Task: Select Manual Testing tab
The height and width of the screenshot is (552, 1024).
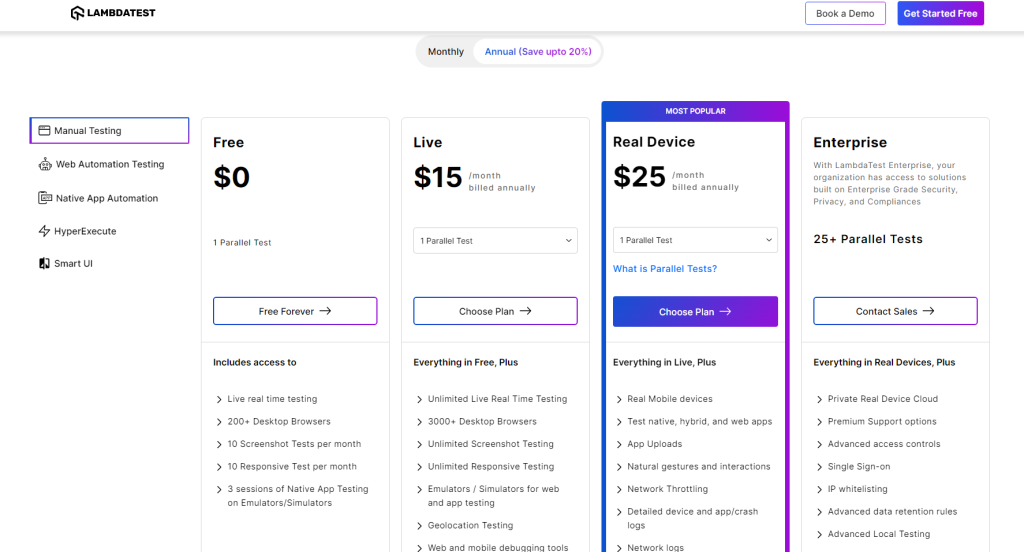Action: [x=109, y=131]
